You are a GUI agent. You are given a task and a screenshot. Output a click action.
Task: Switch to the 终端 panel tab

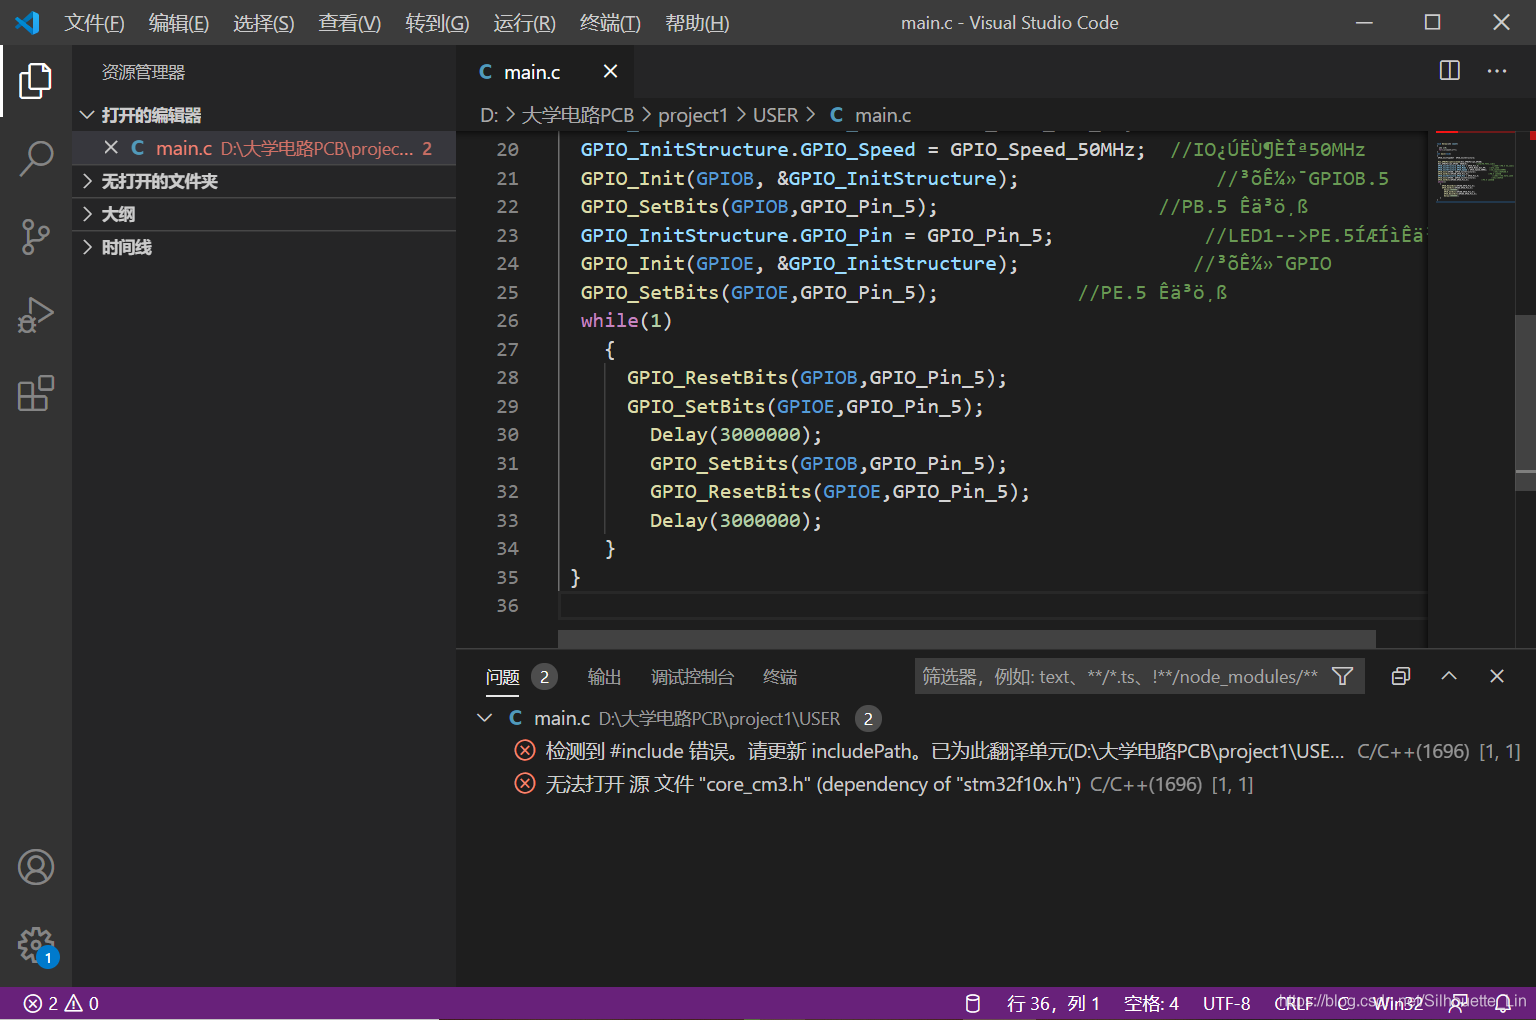pyautogui.click(x=780, y=677)
